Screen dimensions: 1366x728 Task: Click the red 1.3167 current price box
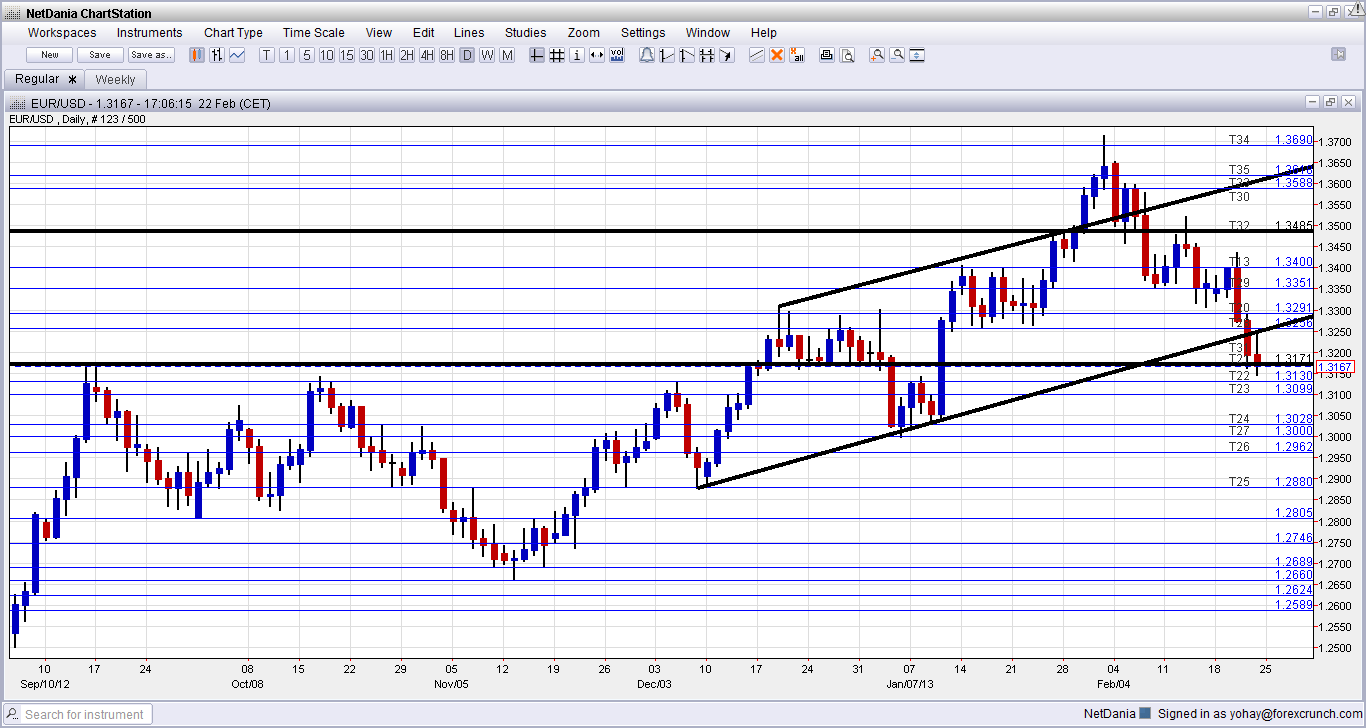(1336, 368)
